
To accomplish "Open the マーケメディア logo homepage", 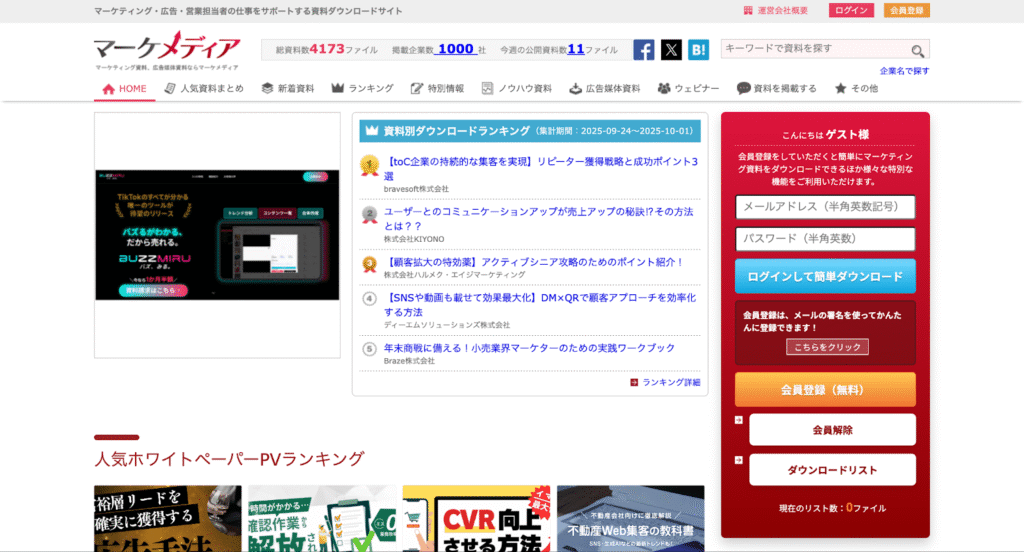I will (167, 50).
